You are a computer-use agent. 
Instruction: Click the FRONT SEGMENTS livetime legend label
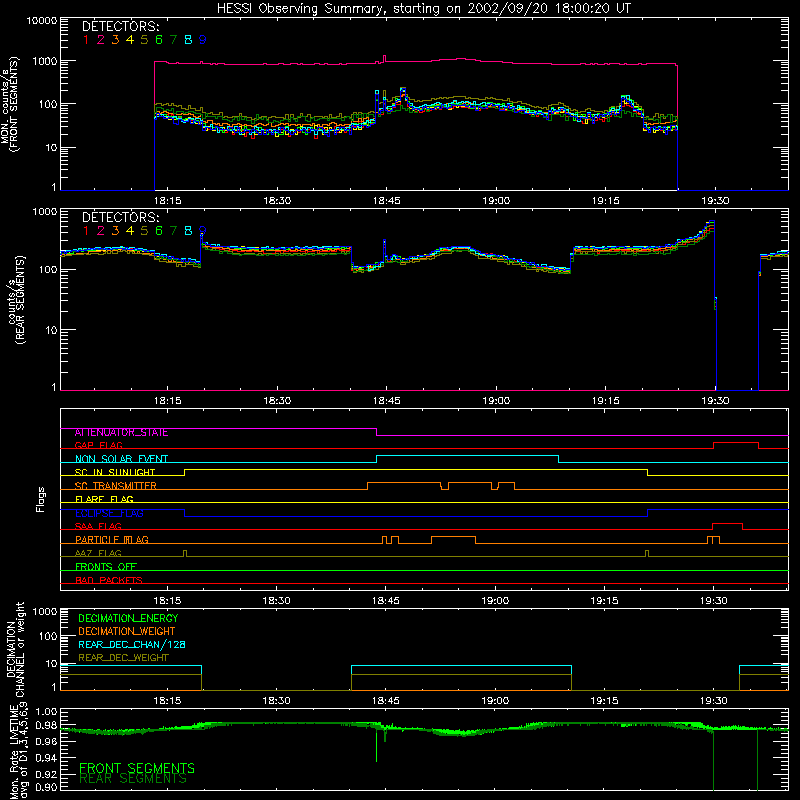[137, 768]
